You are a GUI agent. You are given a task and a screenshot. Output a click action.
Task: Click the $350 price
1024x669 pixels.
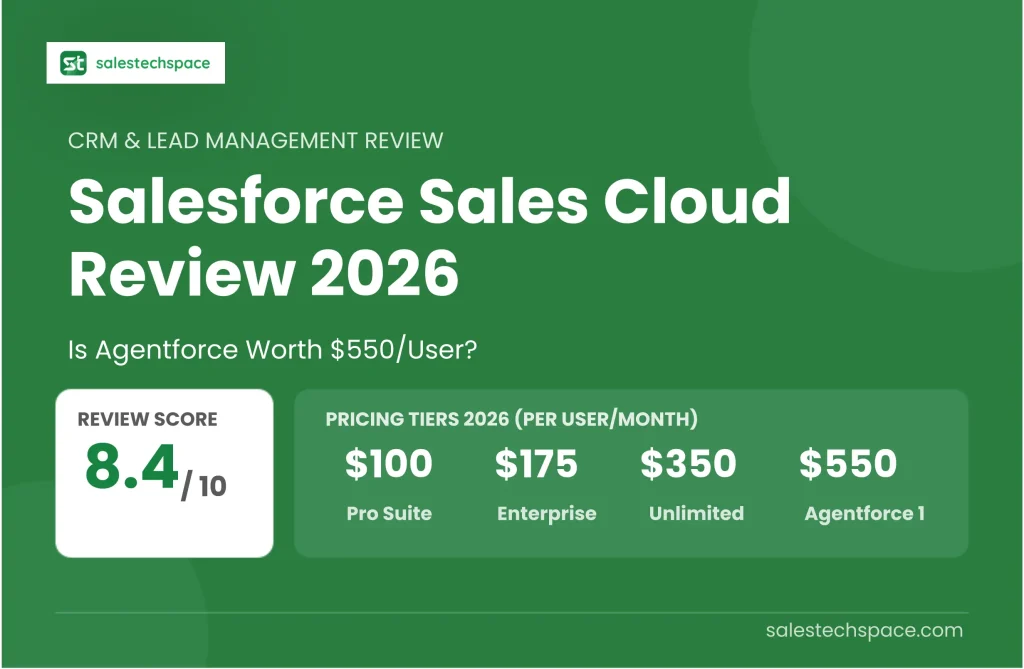[688, 463]
